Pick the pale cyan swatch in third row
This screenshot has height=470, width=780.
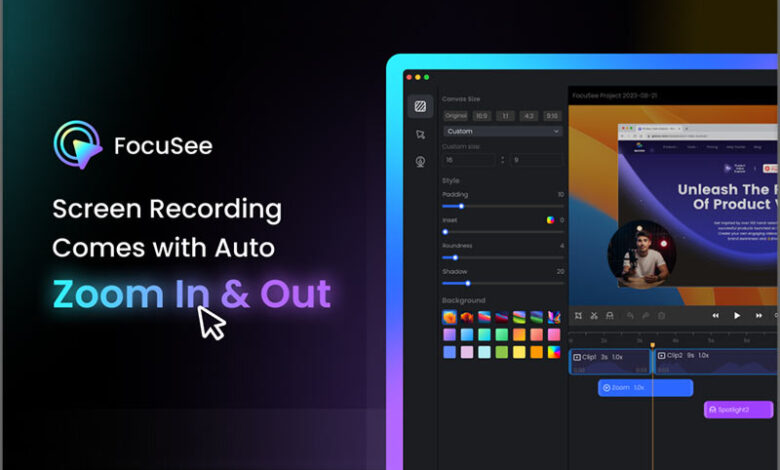point(484,352)
